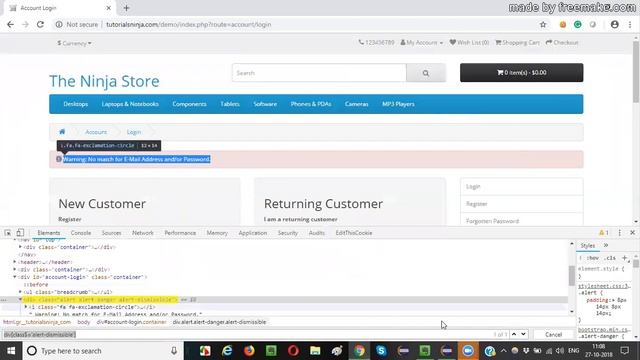Open the Windows notification center icon
640x360 pixels.
624,351
